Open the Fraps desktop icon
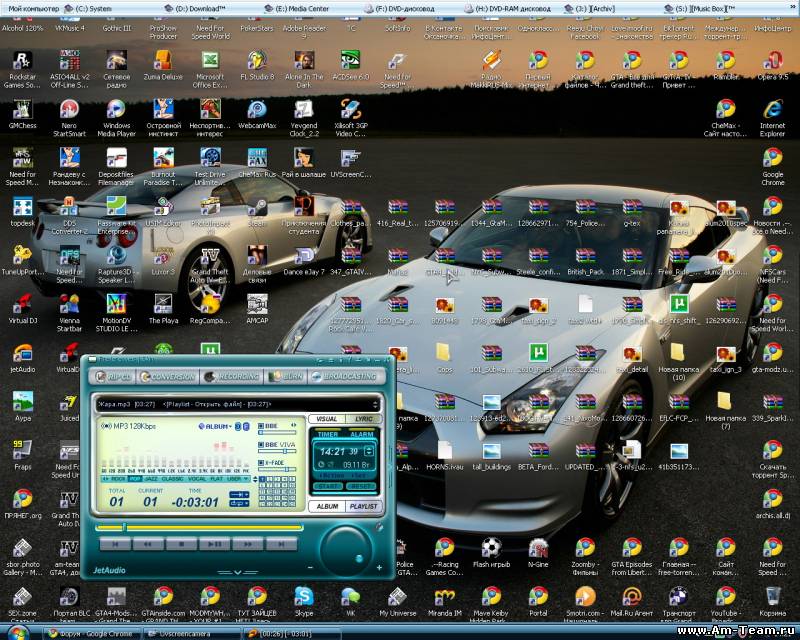 [22, 455]
